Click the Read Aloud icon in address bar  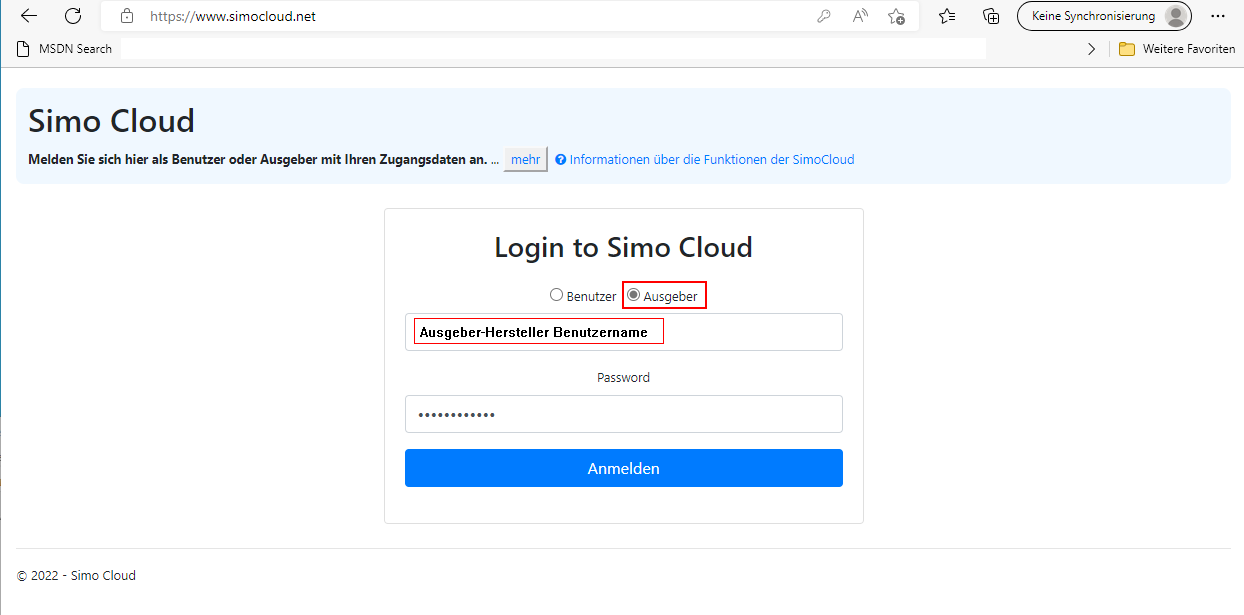point(860,16)
